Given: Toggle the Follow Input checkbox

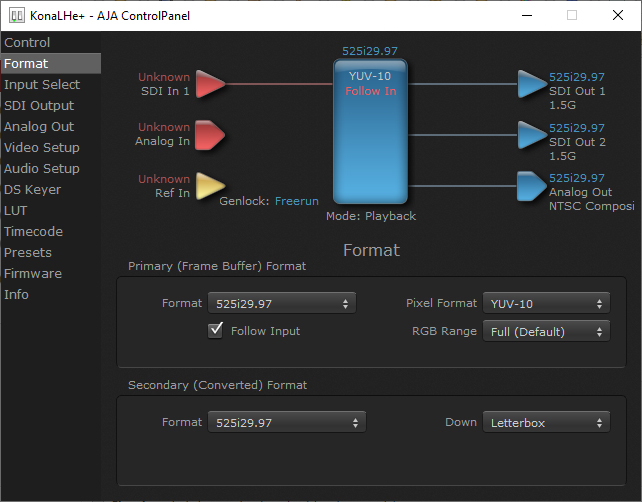Looking at the screenshot, I should (215, 330).
